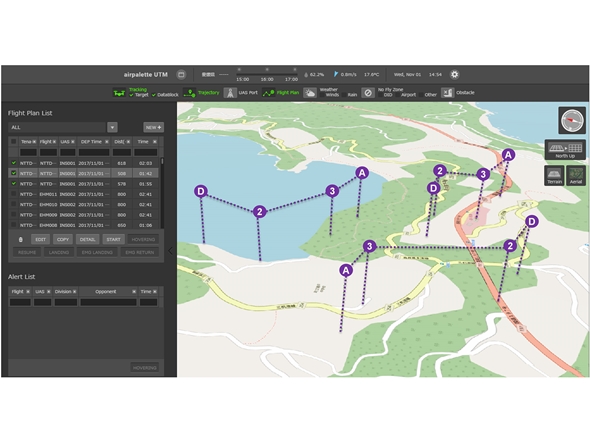Enable the Rain weather checkbox
The image size is (590, 442).
(344, 95)
